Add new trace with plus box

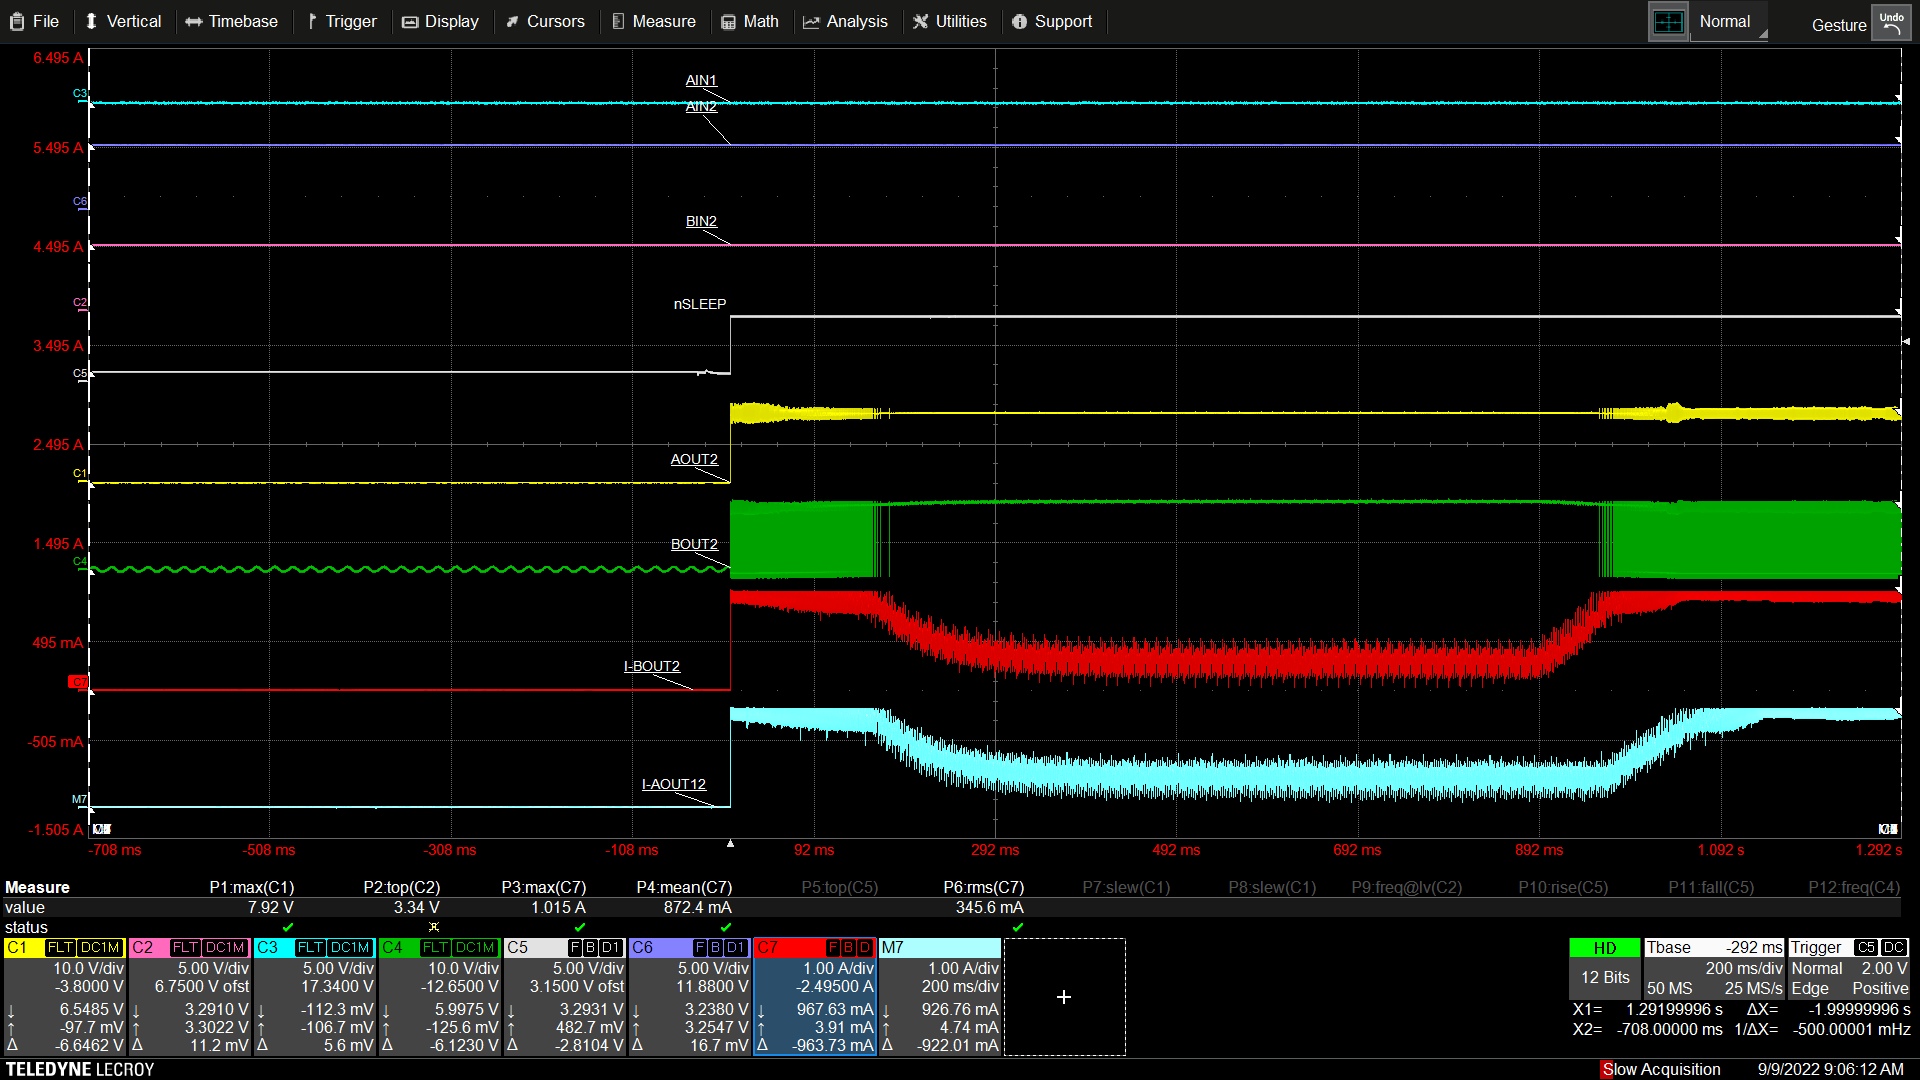tap(1064, 997)
